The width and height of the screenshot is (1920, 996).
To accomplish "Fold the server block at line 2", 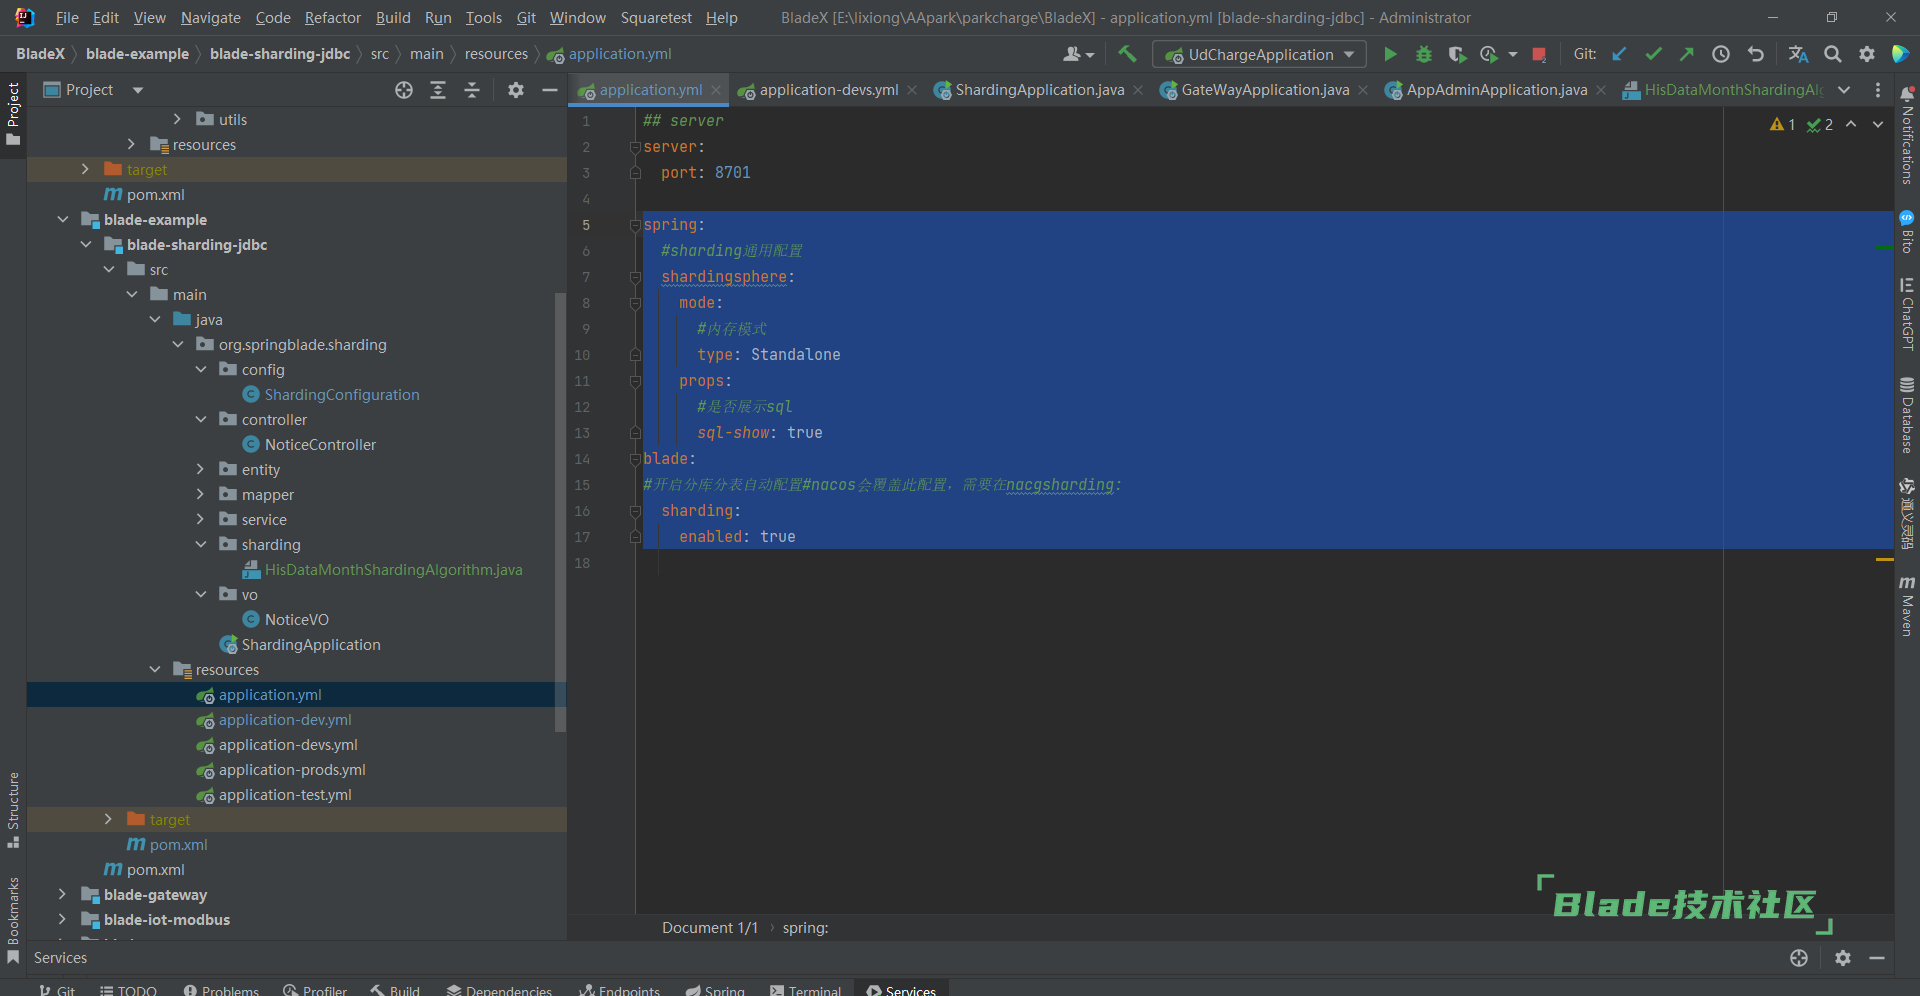I will (x=635, y=147).
